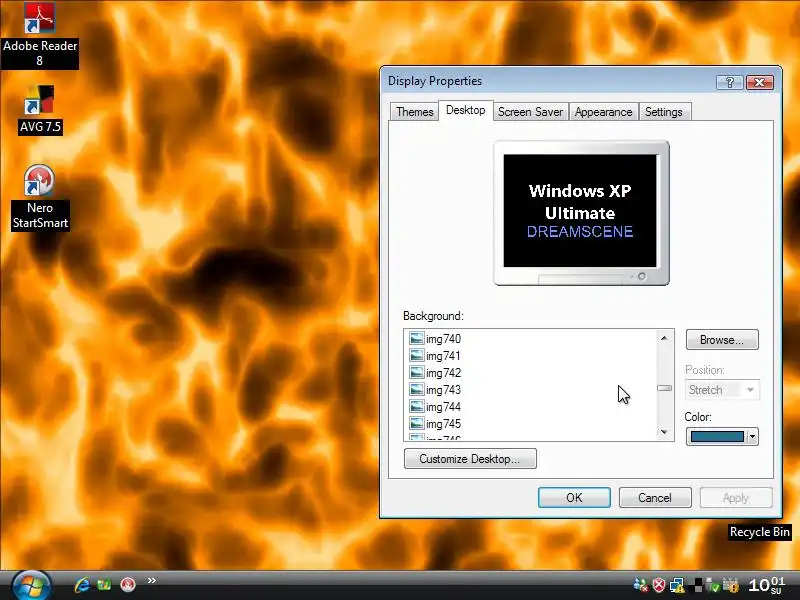The image size is (800, 600).
Task: Select the Recycle Bin label on desktop
Action: point(759,532)
